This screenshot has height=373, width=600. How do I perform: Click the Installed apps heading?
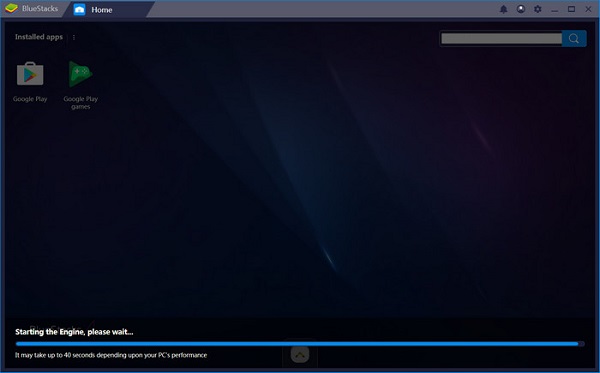point(39,37)
